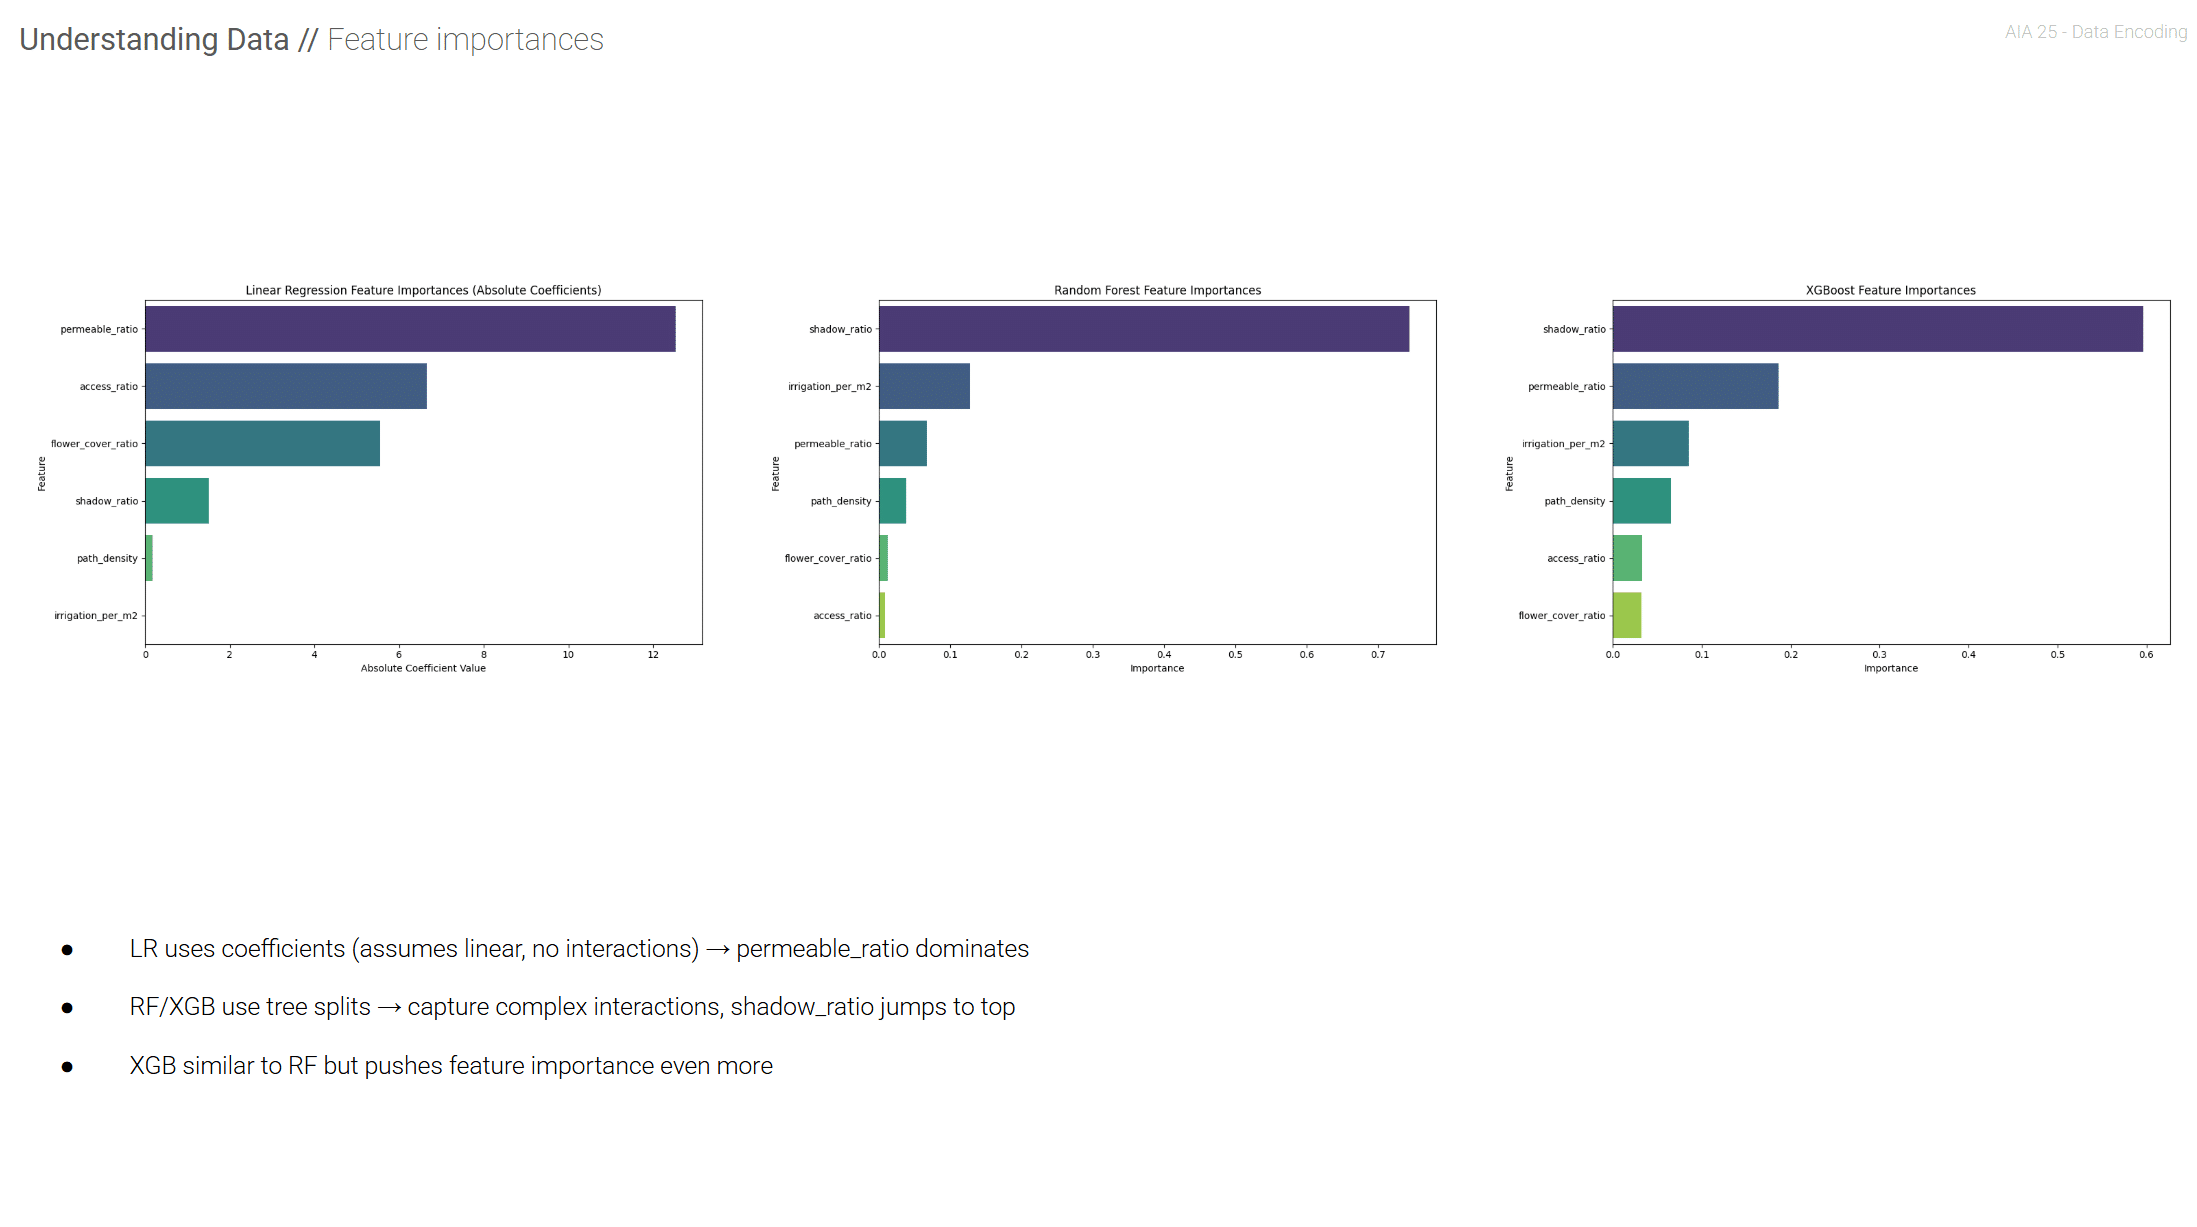Click the slide title Understanding Data
The width and height of the screenshot is (2197, 1227).
coord(154,40)
